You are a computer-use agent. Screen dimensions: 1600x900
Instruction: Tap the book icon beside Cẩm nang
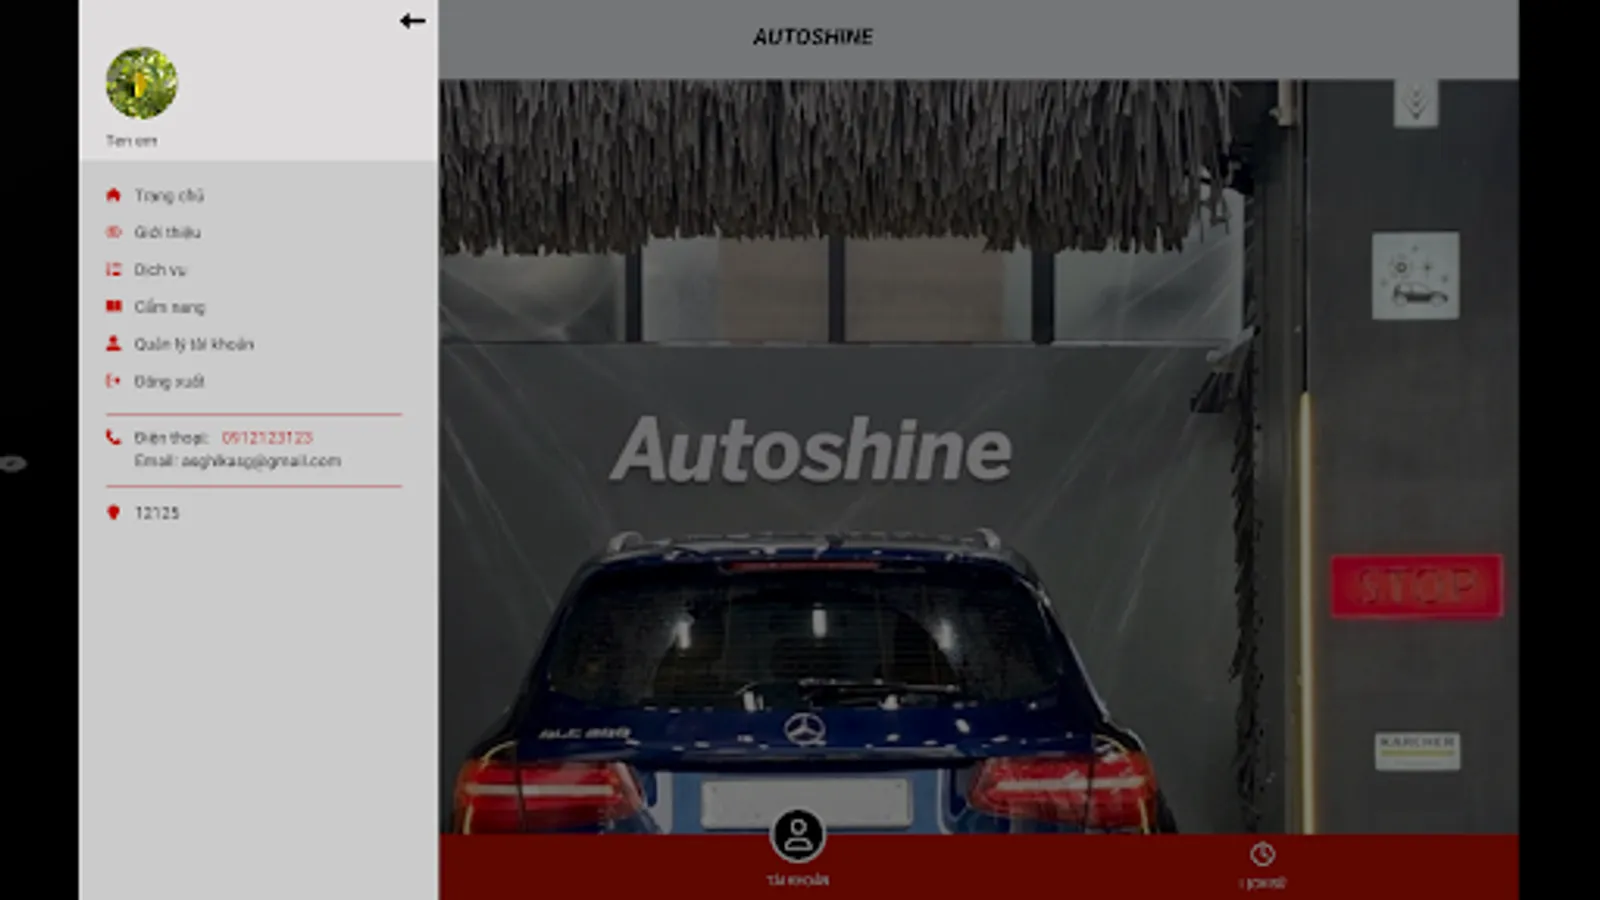114,307
